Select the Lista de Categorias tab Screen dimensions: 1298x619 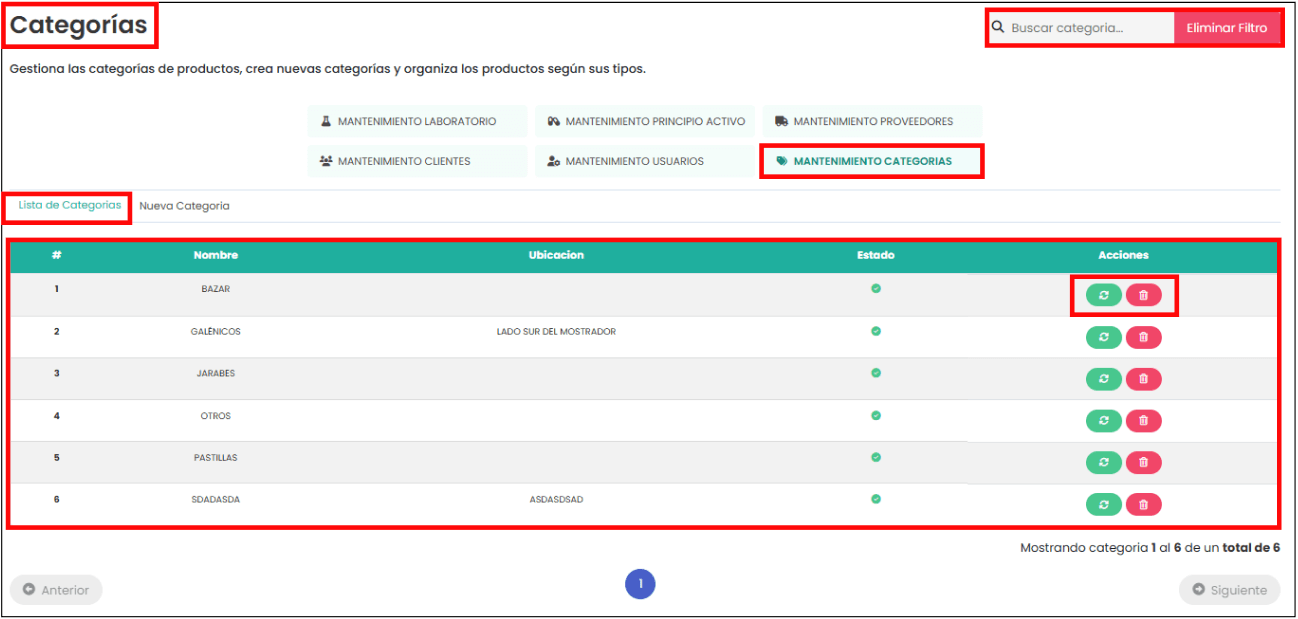[69, 206]
